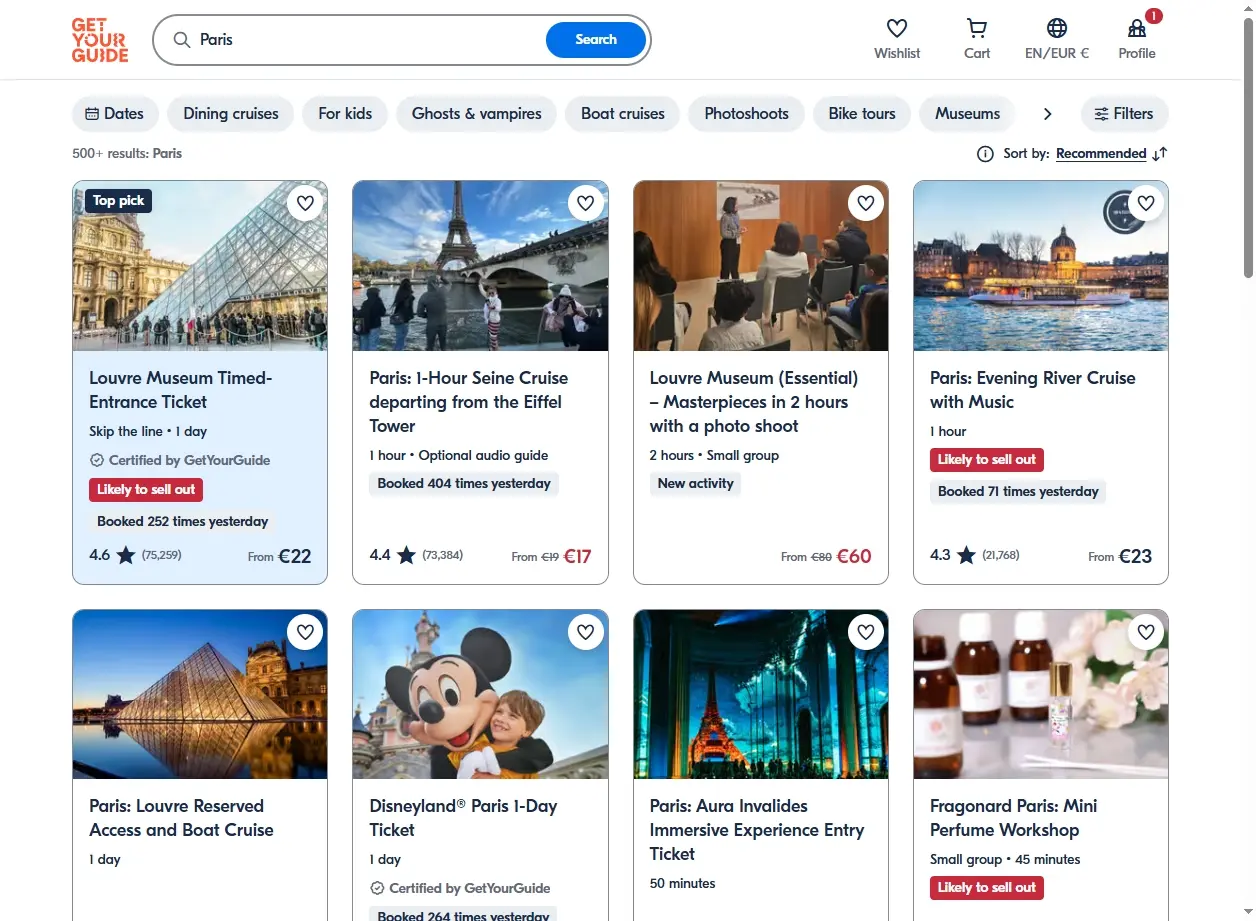Image resolution: width=1256 pixels, height=921 pixels.
Task: Open the shopping Cart icon
Action: 977,28
